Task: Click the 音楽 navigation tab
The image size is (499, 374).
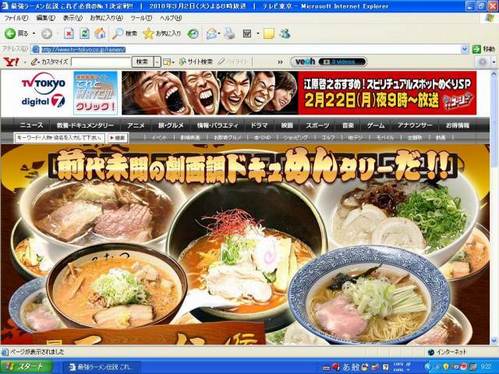Action: 348,125
